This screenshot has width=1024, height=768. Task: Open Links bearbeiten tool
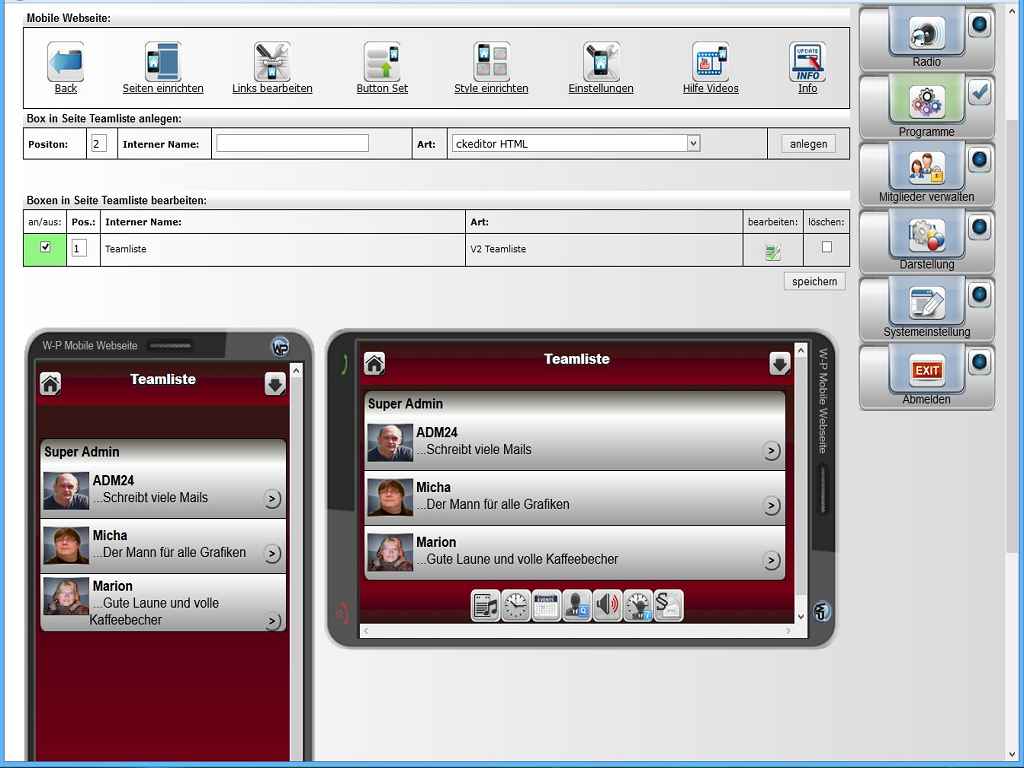click(272, 62)
